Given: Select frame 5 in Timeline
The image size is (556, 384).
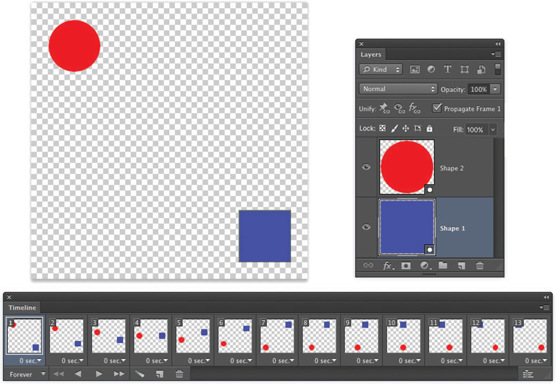Looking at the screenshot, I should pos(193,336).
